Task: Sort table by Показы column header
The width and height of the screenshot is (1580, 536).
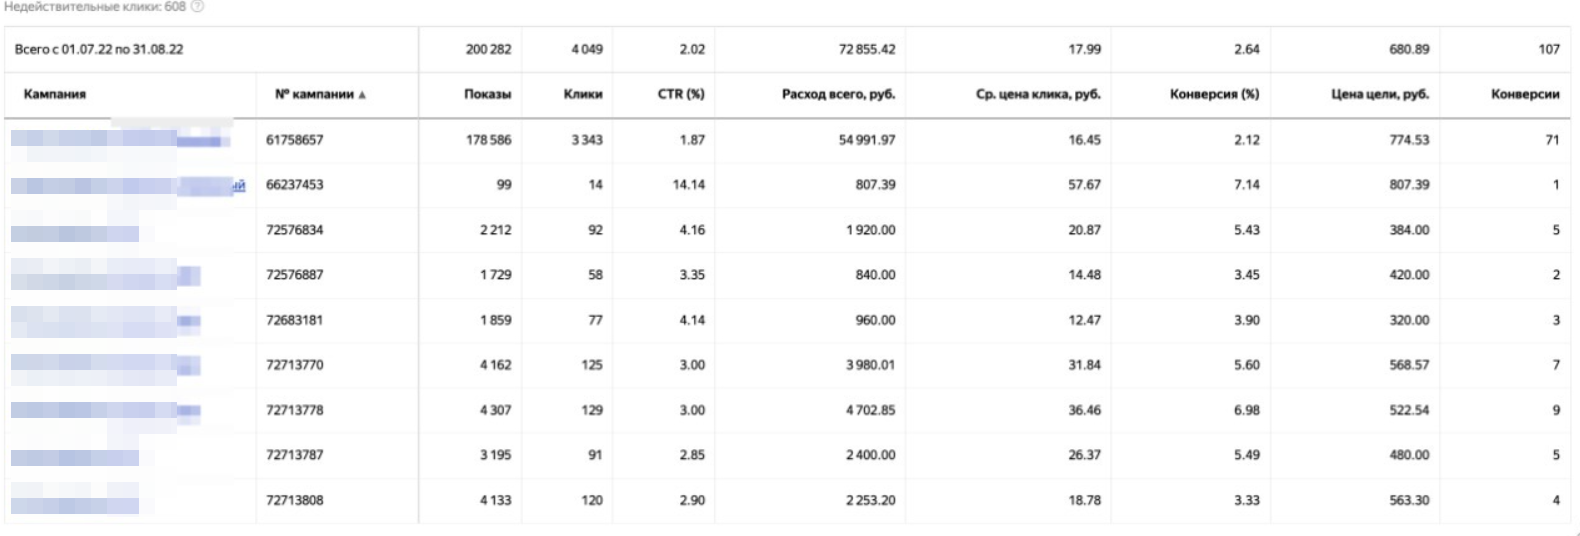Action: coord(487,95)
